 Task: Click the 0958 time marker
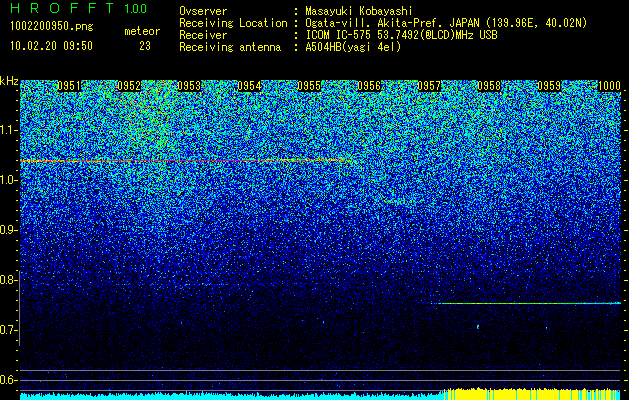[x=489, y=86]
